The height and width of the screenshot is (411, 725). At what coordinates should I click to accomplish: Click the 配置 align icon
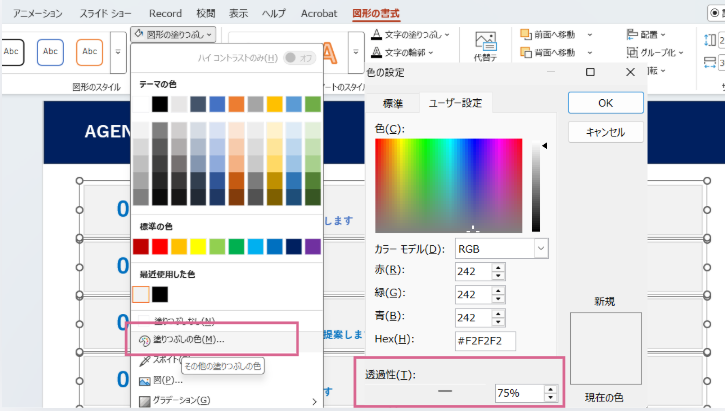pos(632,34)
